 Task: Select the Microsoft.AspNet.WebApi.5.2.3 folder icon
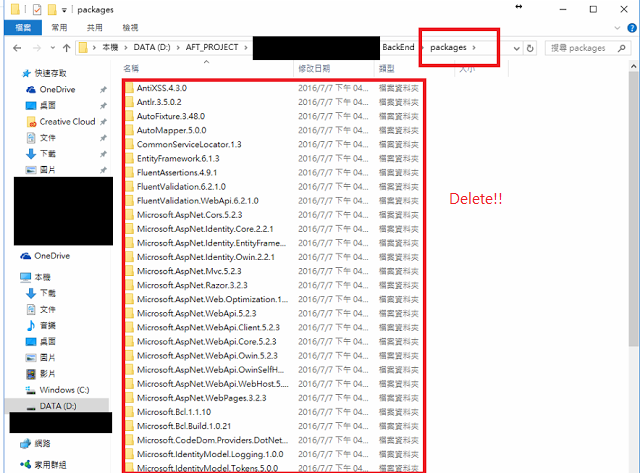(x=129, y=313)
